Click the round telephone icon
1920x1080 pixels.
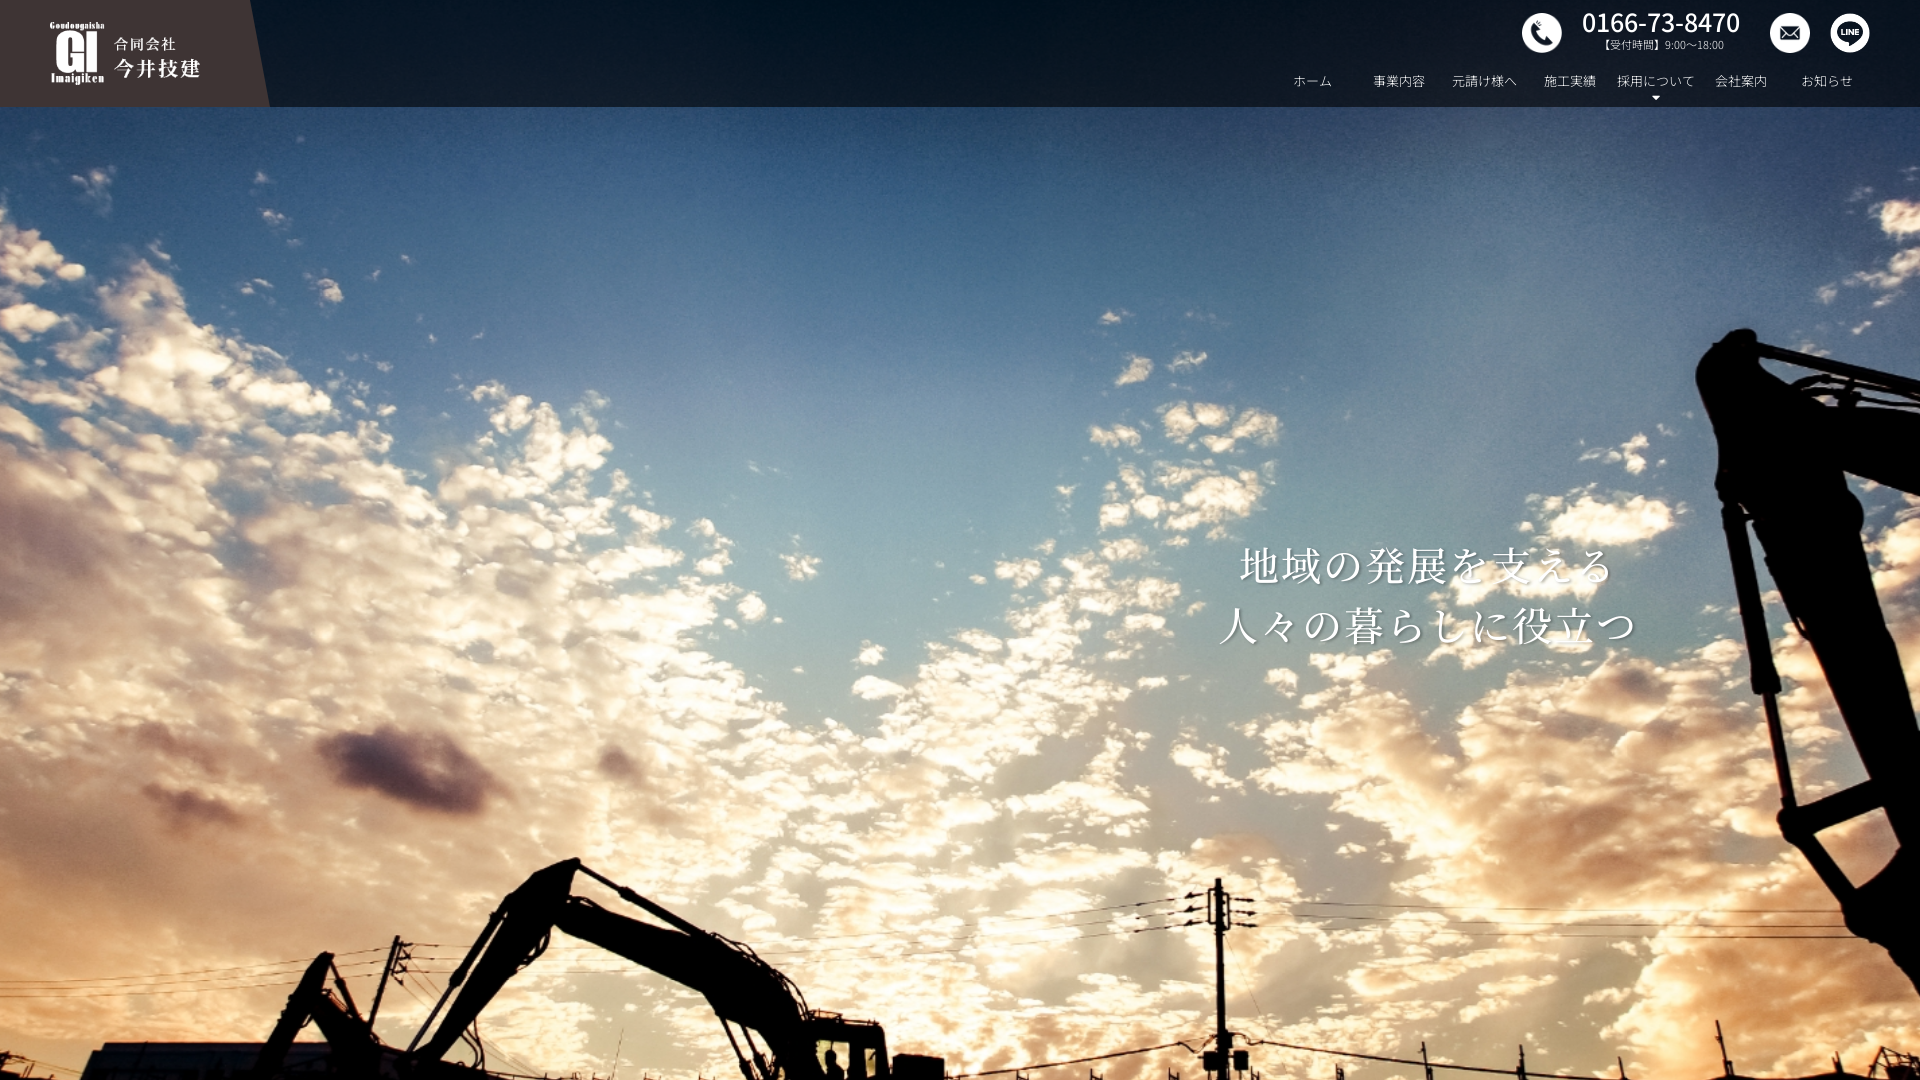point(1541,33)
